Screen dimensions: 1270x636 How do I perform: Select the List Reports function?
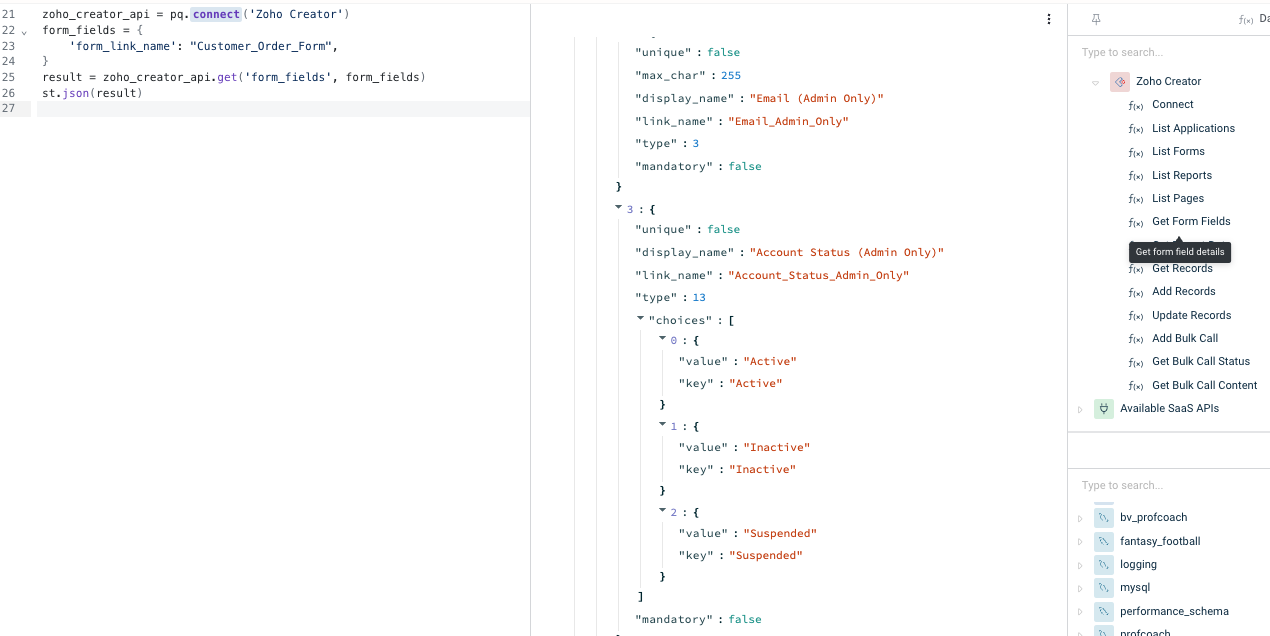click(x=1182, y=175)
